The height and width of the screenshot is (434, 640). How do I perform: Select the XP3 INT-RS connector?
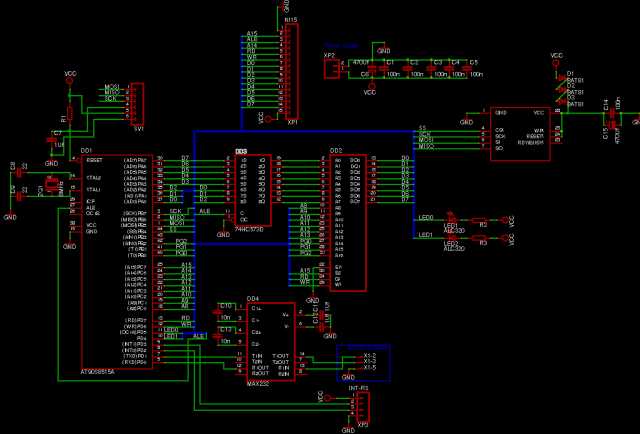362,407
